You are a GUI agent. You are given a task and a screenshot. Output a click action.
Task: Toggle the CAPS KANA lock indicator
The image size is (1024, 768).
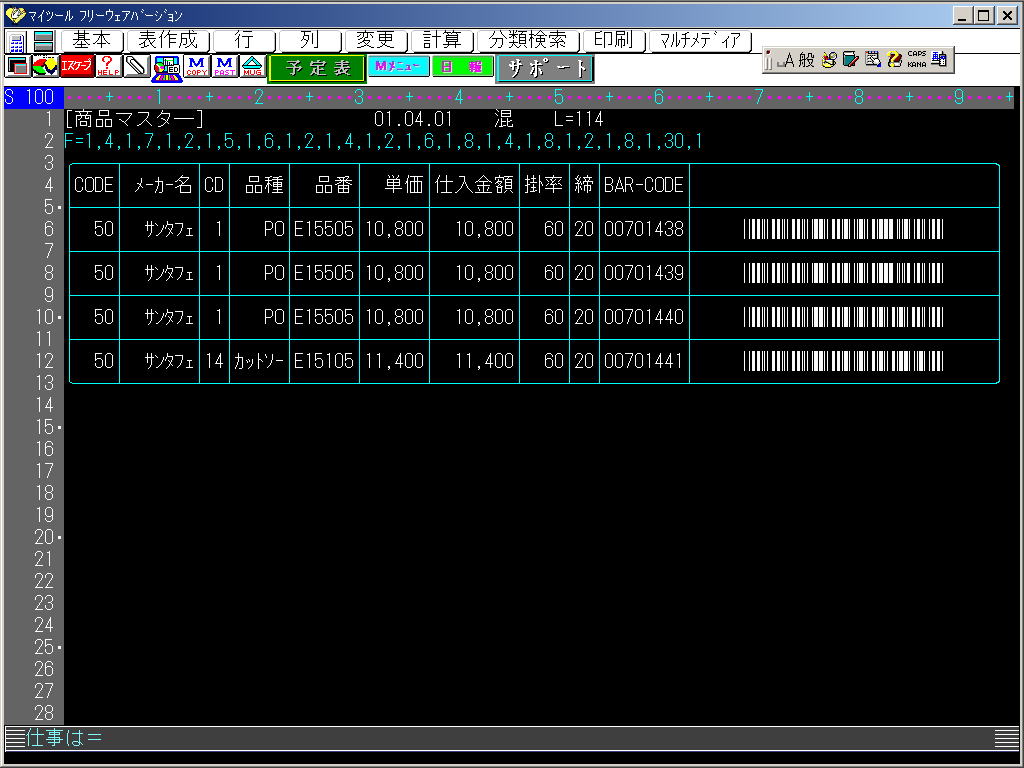[917, 60]
